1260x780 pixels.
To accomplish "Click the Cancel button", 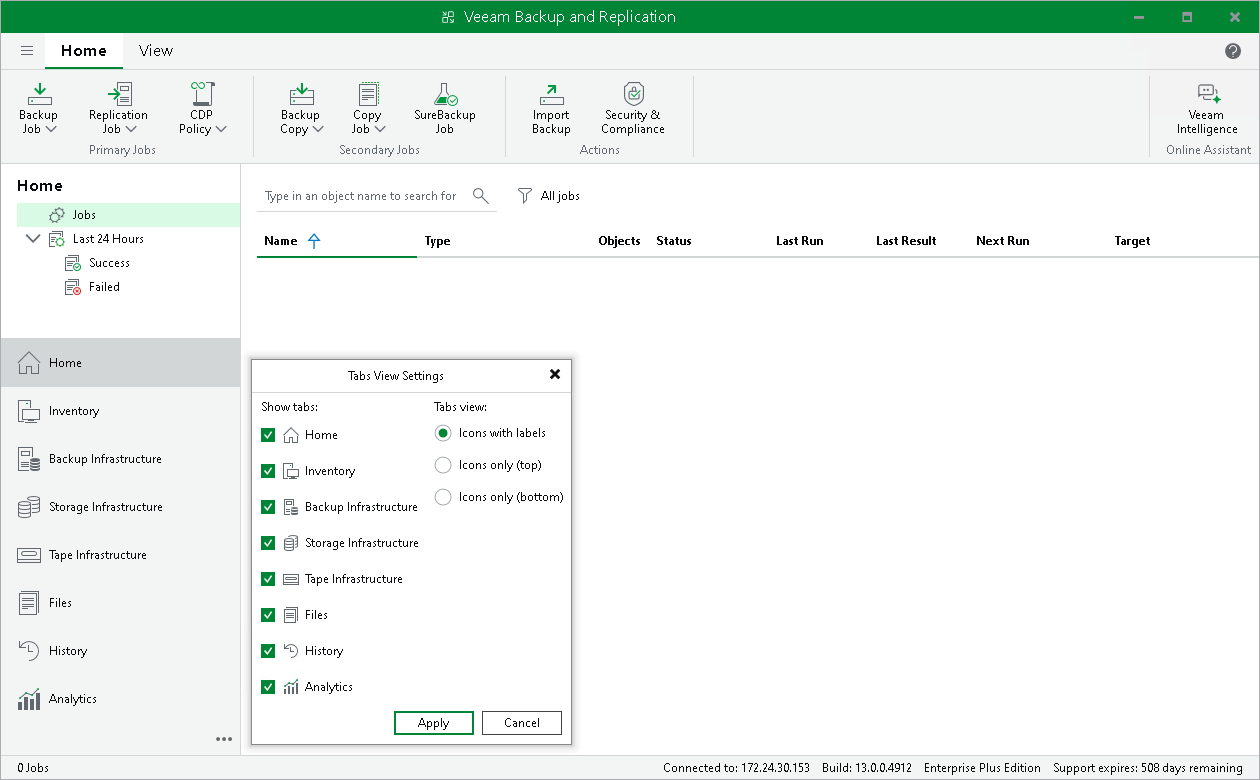I will pos(522,723).
